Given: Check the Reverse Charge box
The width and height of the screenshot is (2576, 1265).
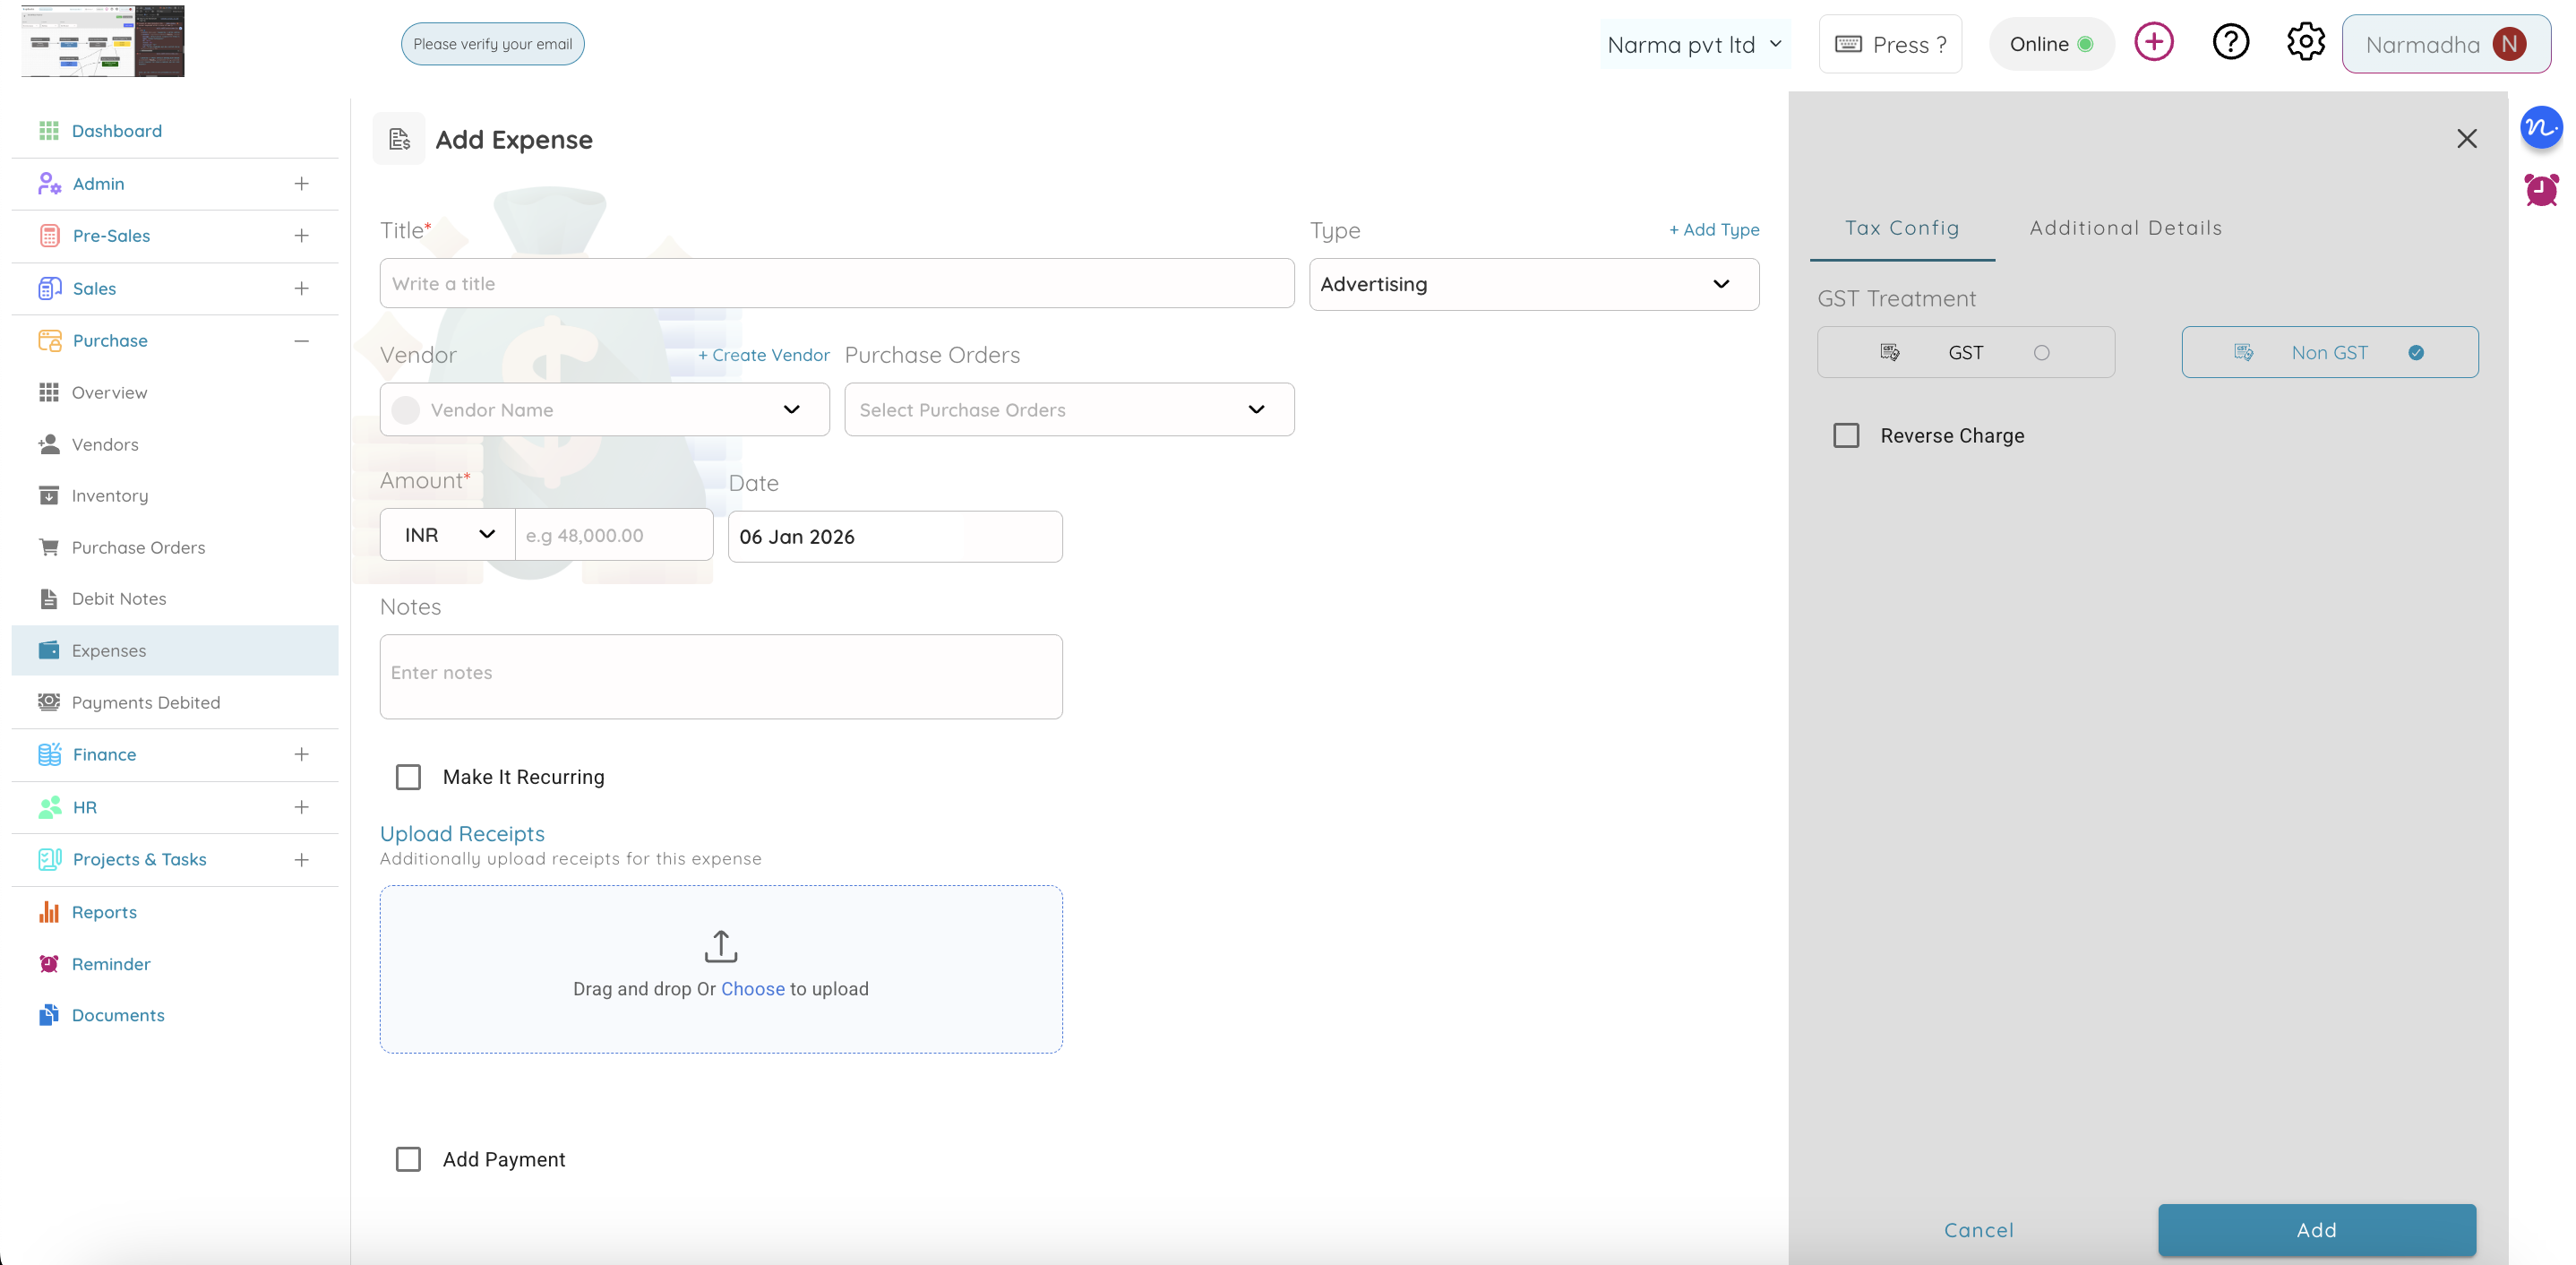Looking at the screenshot, I should click(1846, 436).
